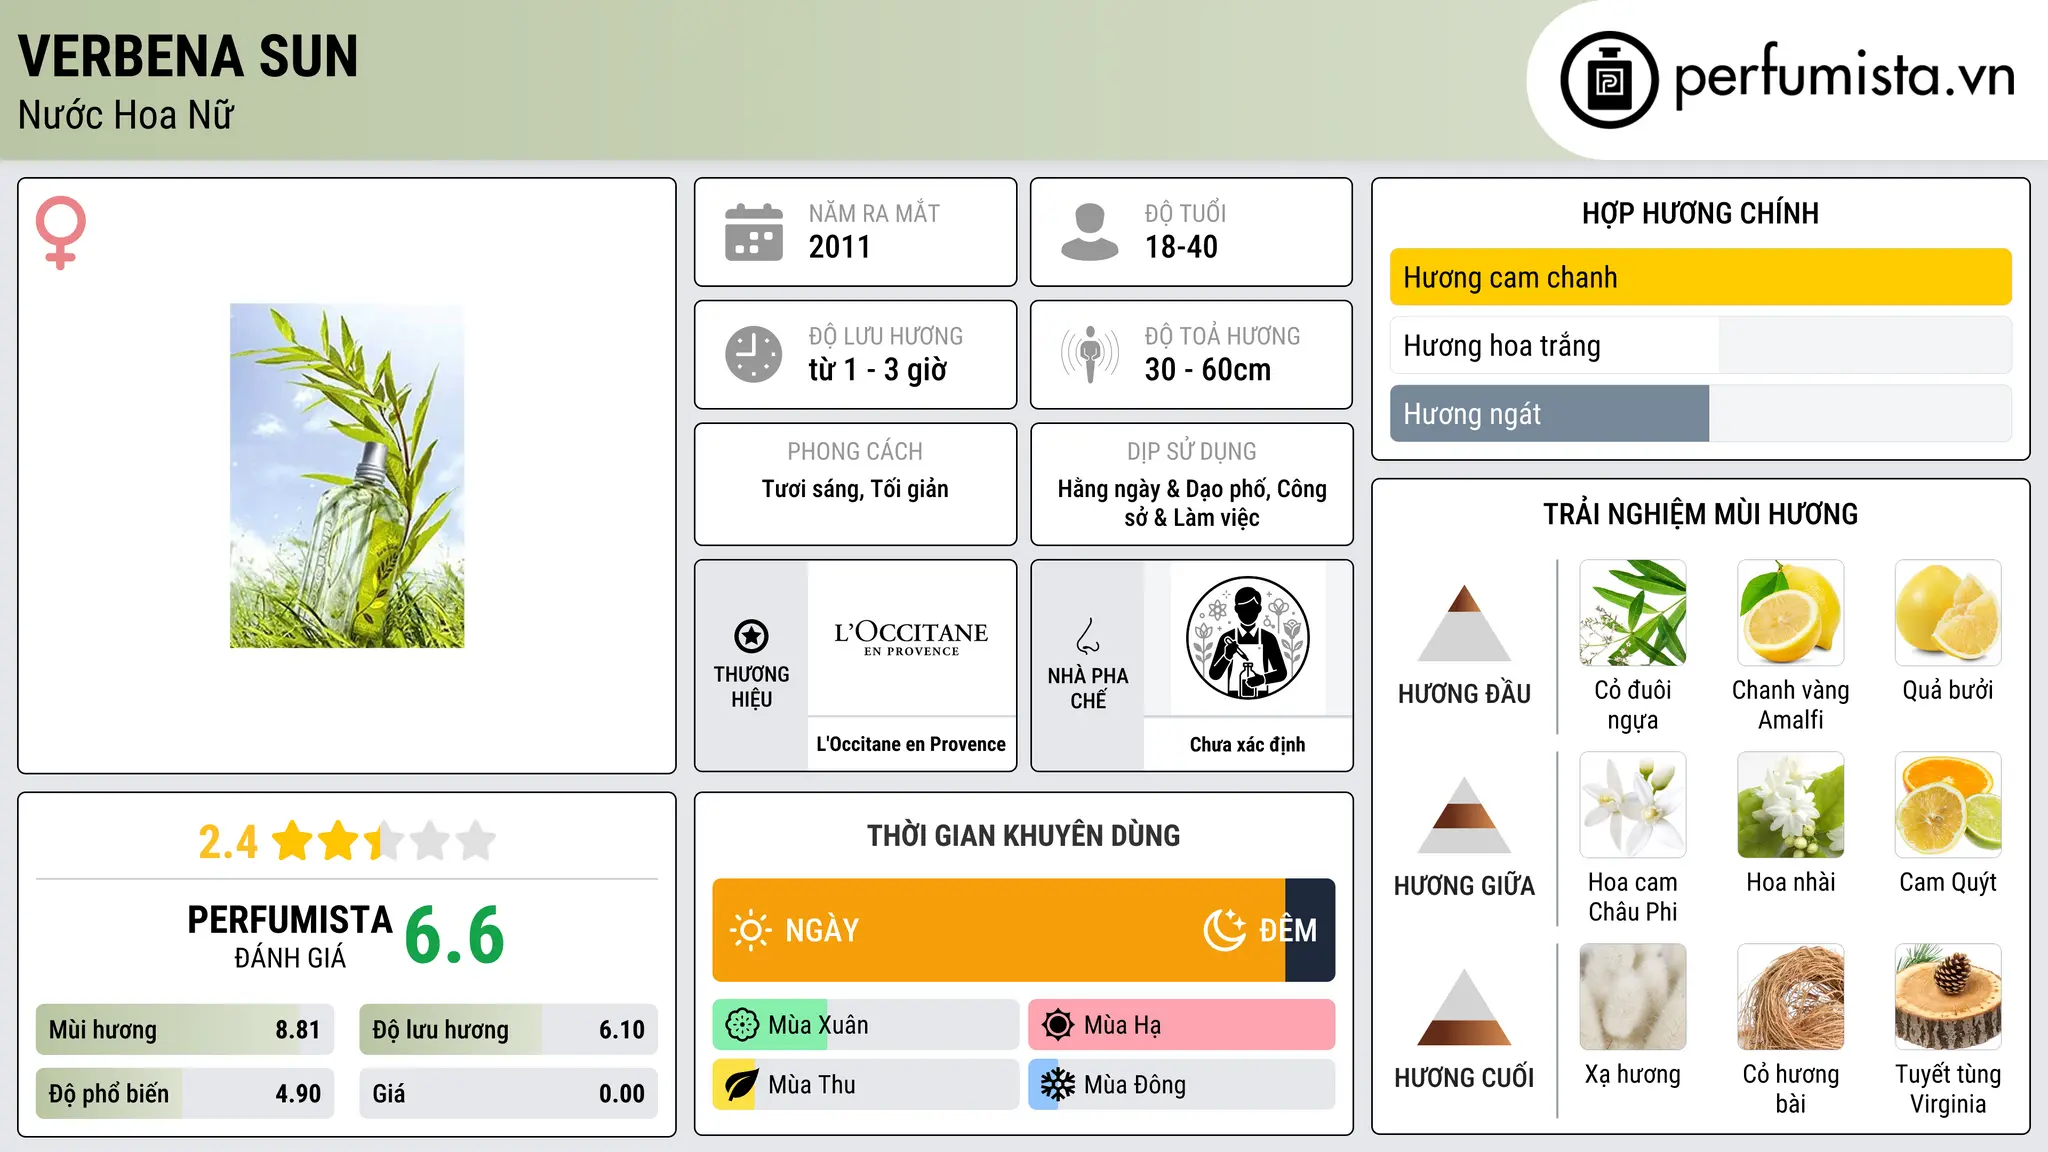
Task: Click the Nước Hoa Nữ subtitle
Action: pyautogui.click(x=126, y=115)
